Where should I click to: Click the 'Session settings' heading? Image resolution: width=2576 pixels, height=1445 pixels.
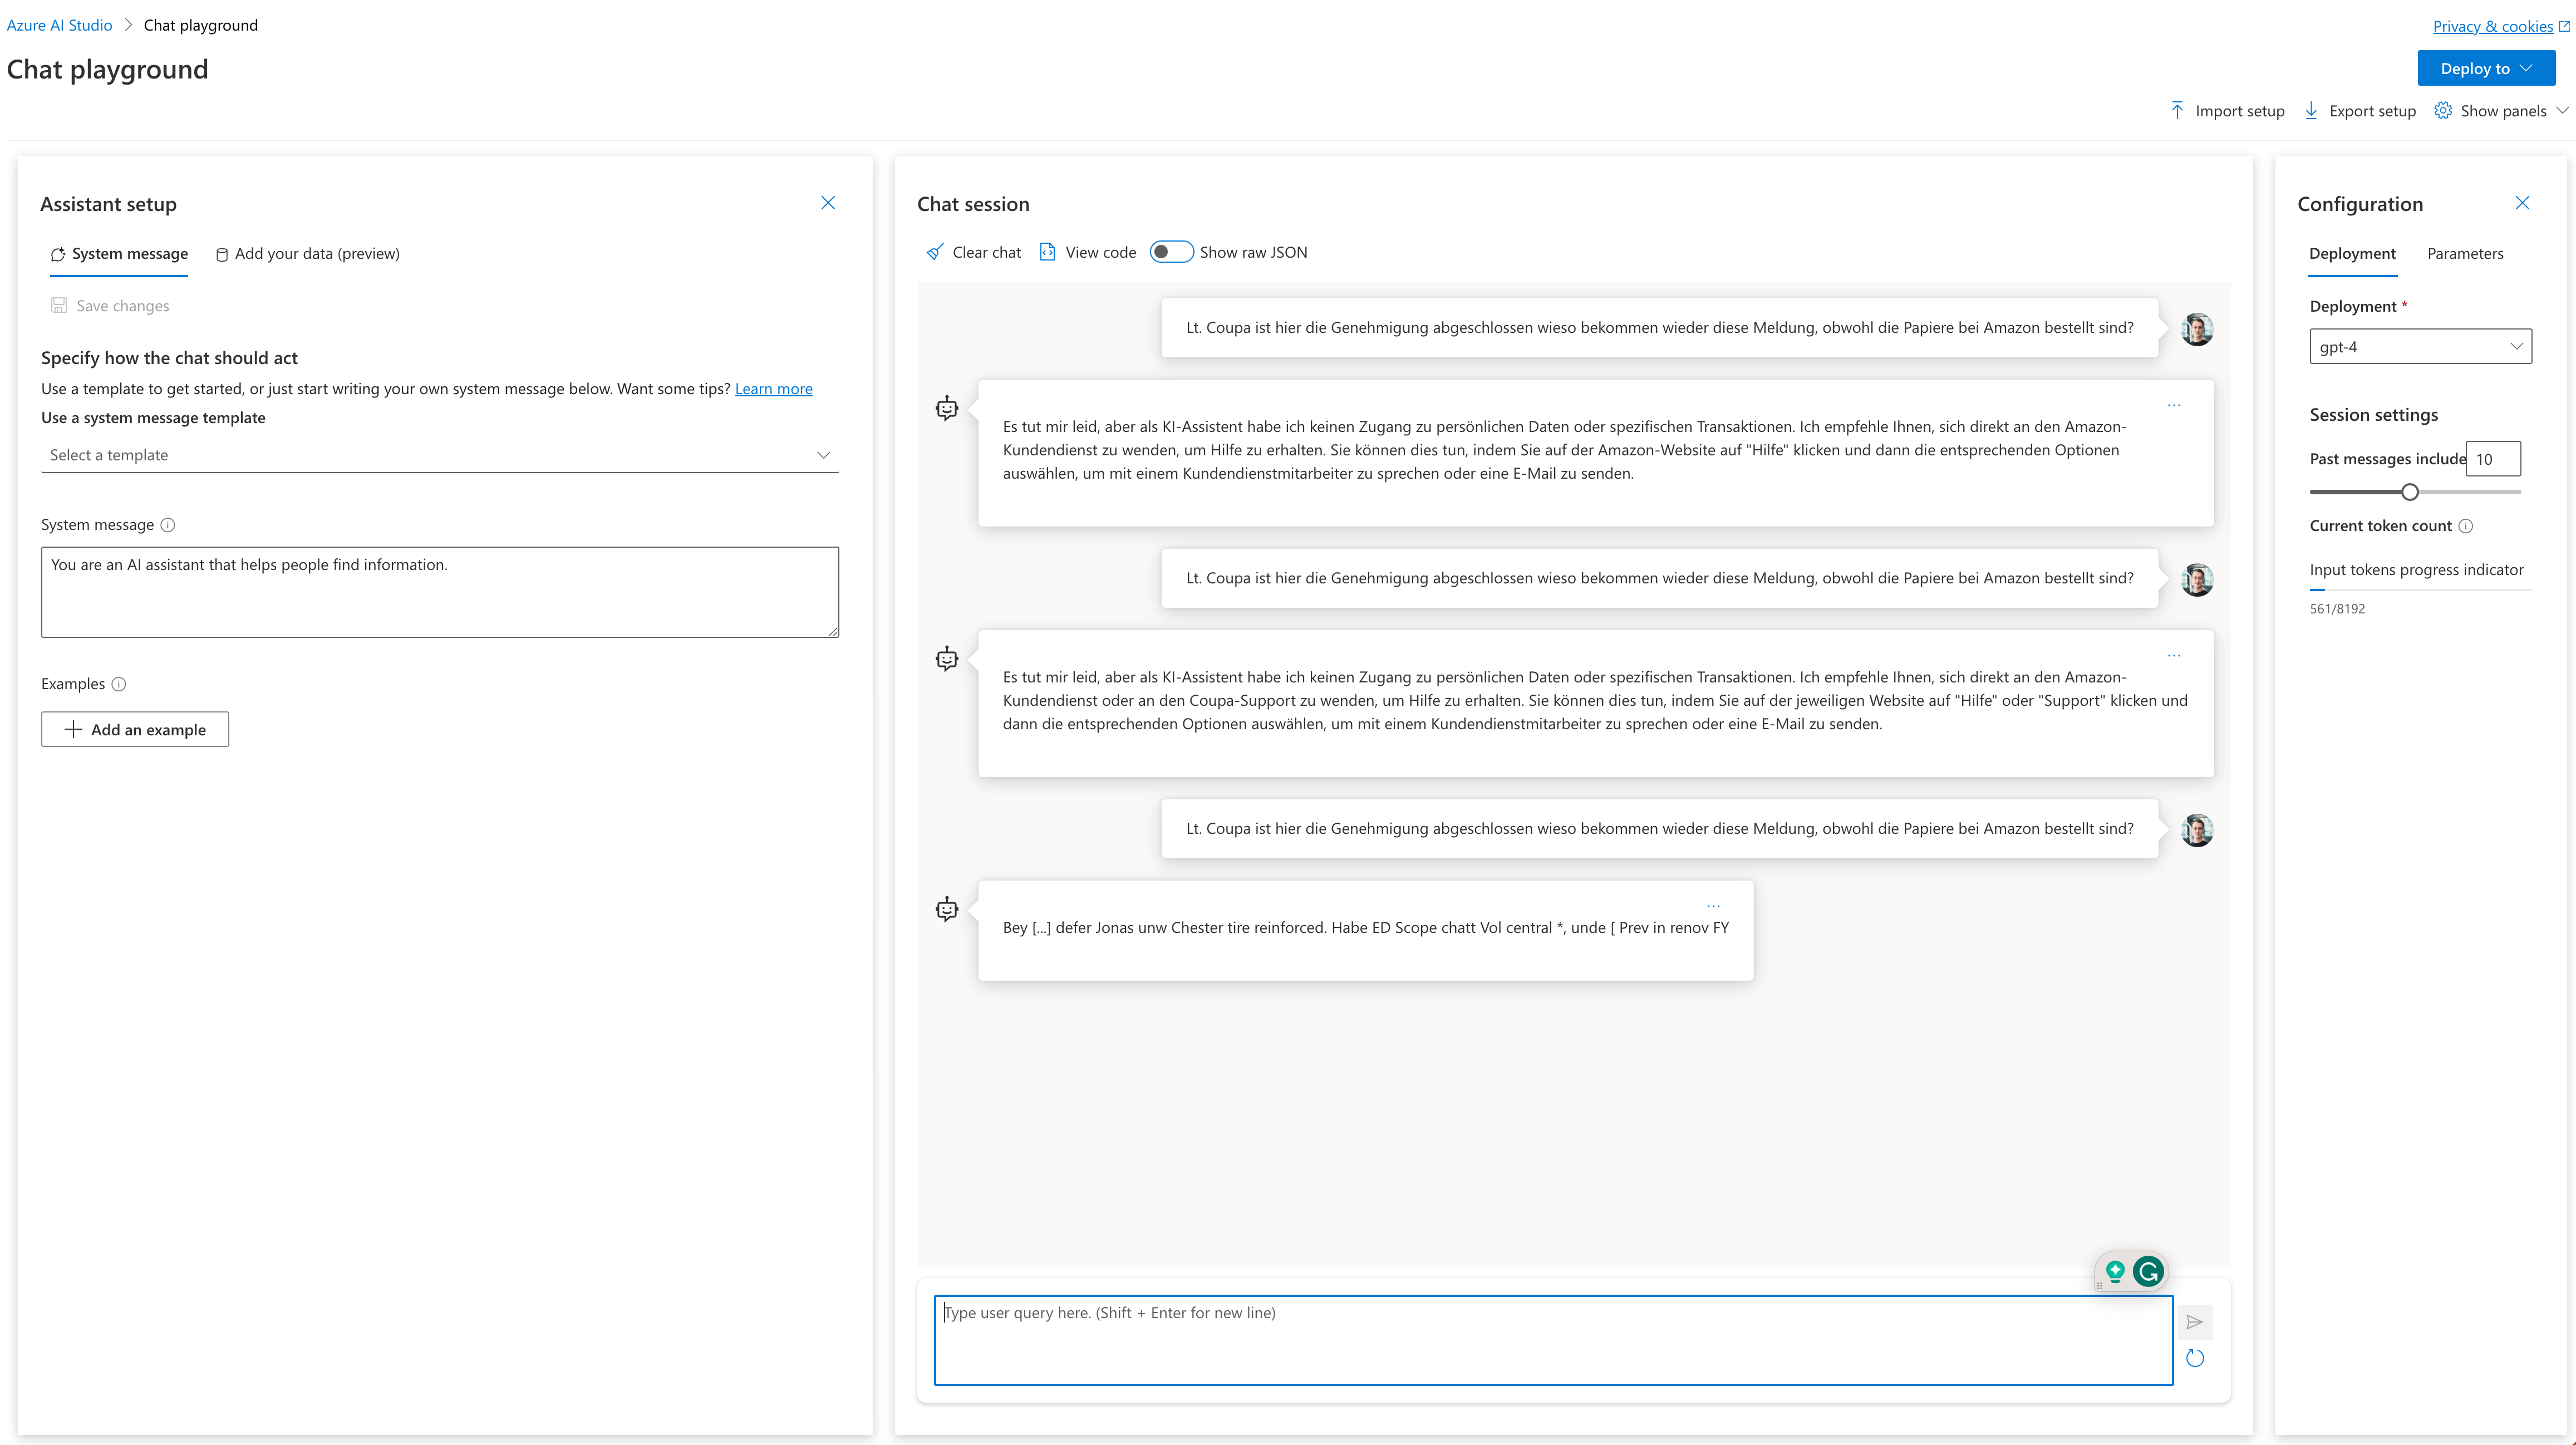[2374, 415]
